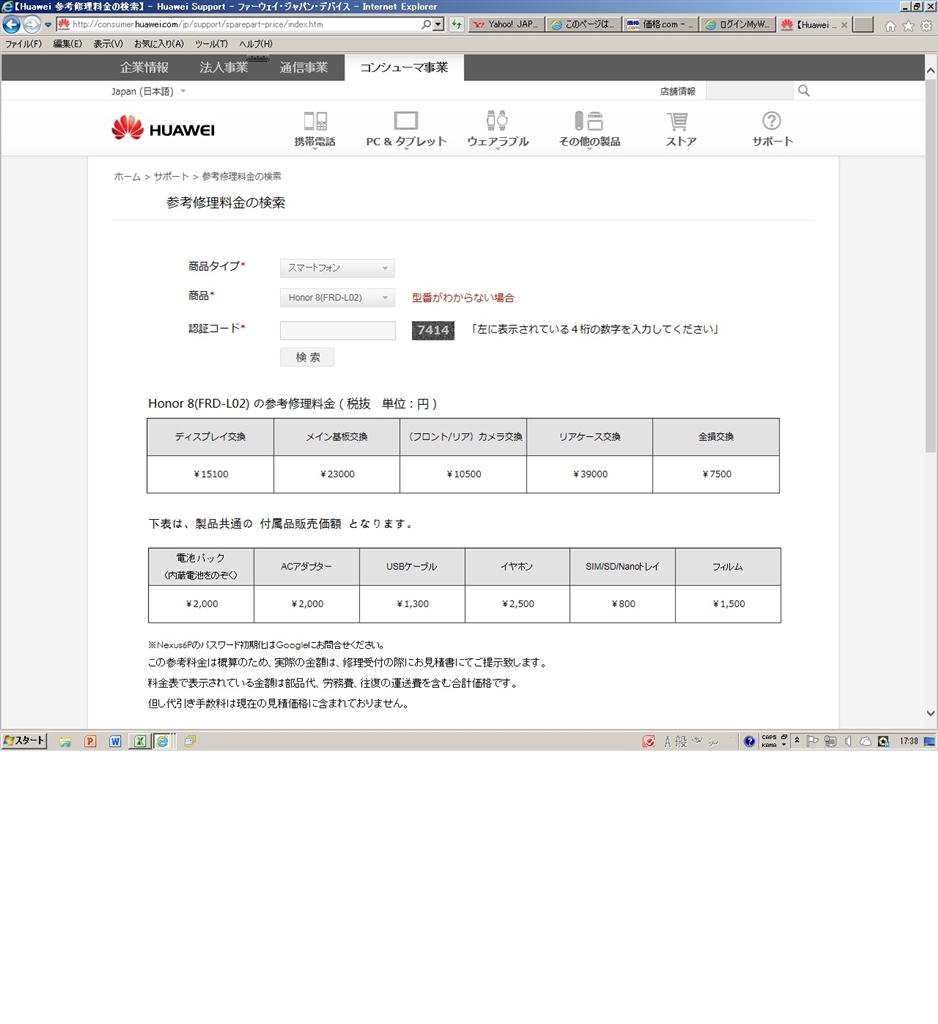Open the ヘルプ(H) menu
Image resolution: width=938 pixels, height=1024 pixels.
255,44
